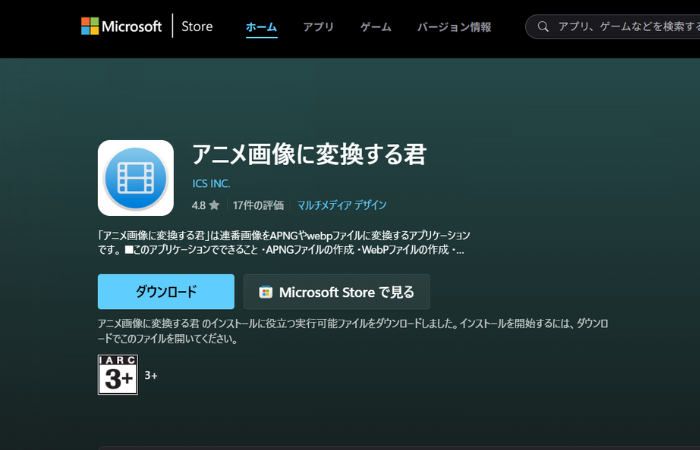Open the マルチメディア デザイン category link
700x450 pixels.
pos(342,205)
